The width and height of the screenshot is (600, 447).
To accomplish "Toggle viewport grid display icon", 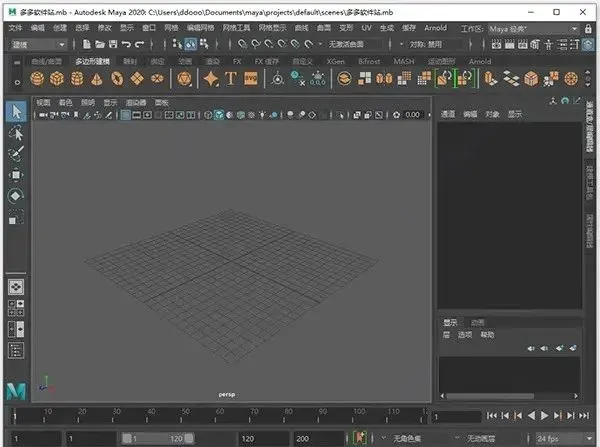I will click(x=125, y=115).
